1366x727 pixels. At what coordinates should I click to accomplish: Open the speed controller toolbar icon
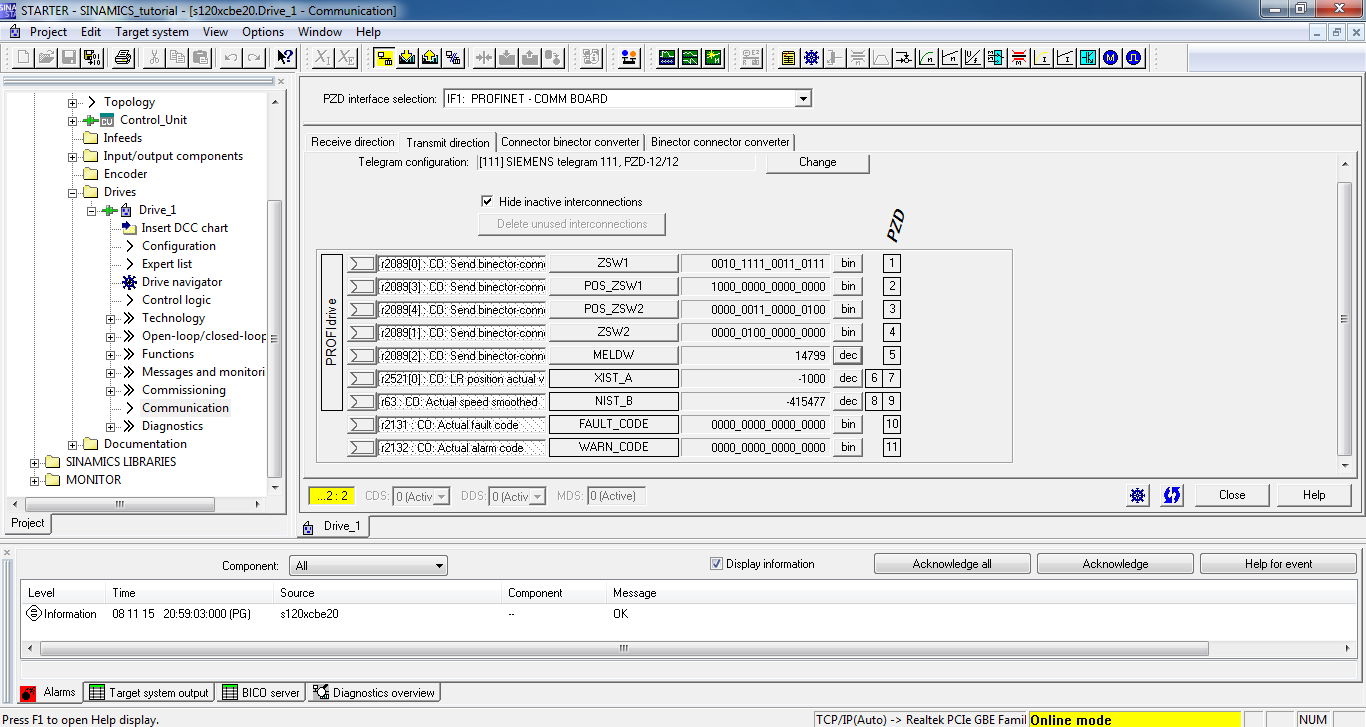pos(927,57)
